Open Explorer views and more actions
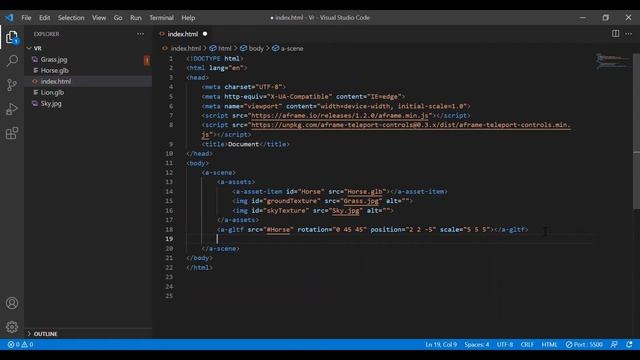The width and height of the screenshot is (640, 360). [x=140, y=34]
